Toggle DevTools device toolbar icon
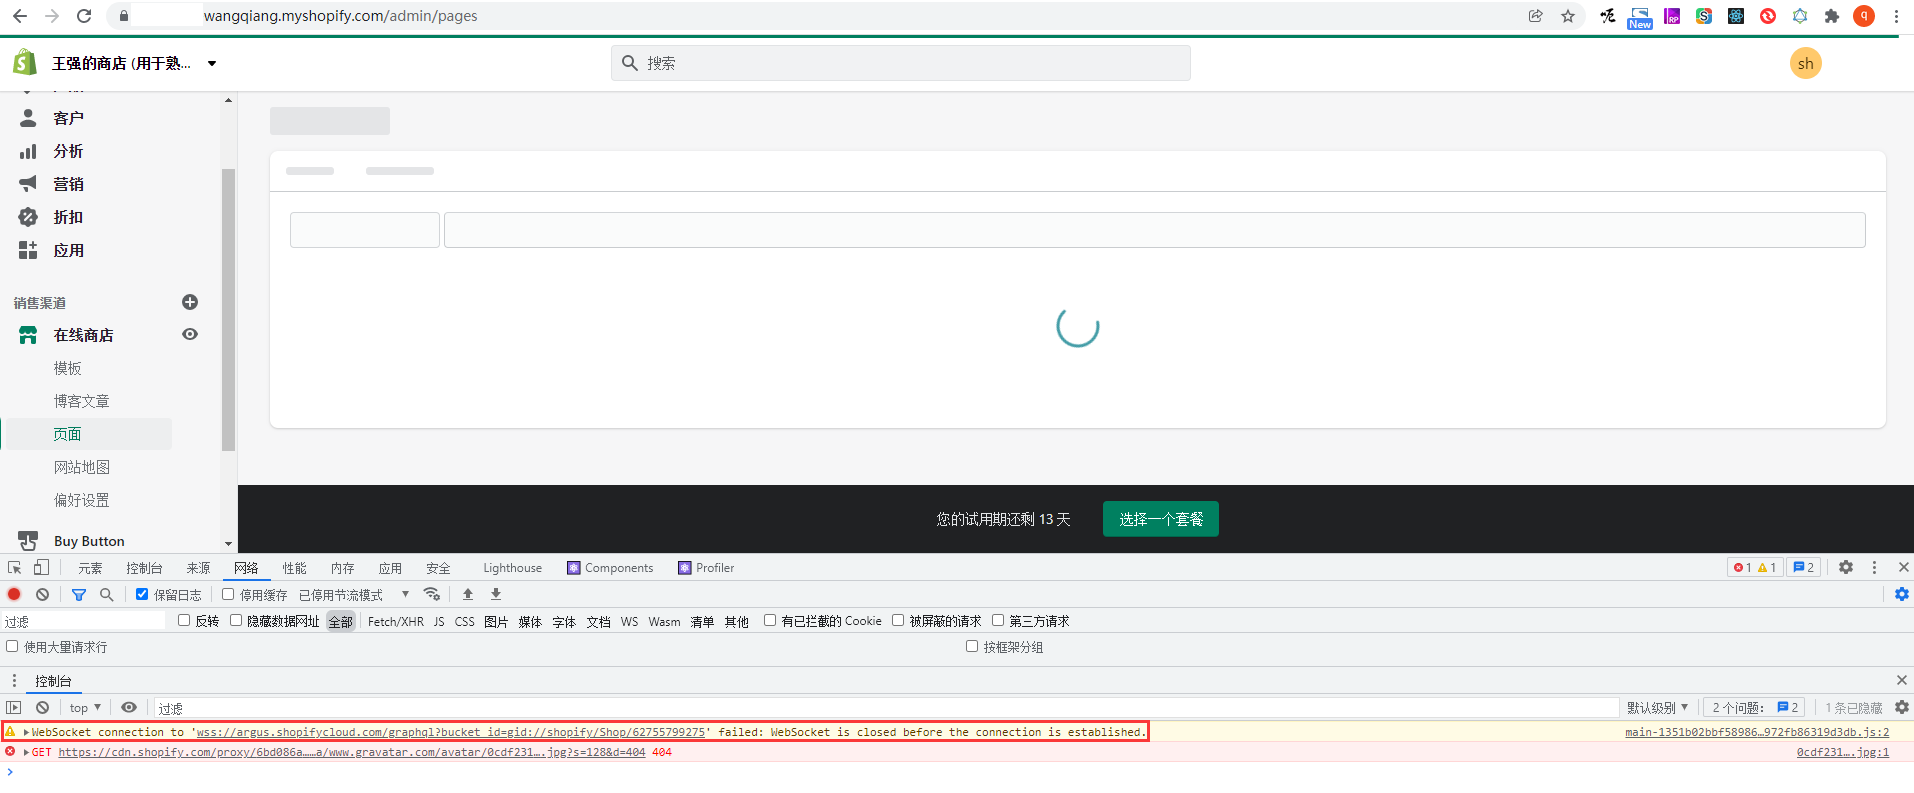The height and width of the screenshot is (793, 1914). [41, 567]
